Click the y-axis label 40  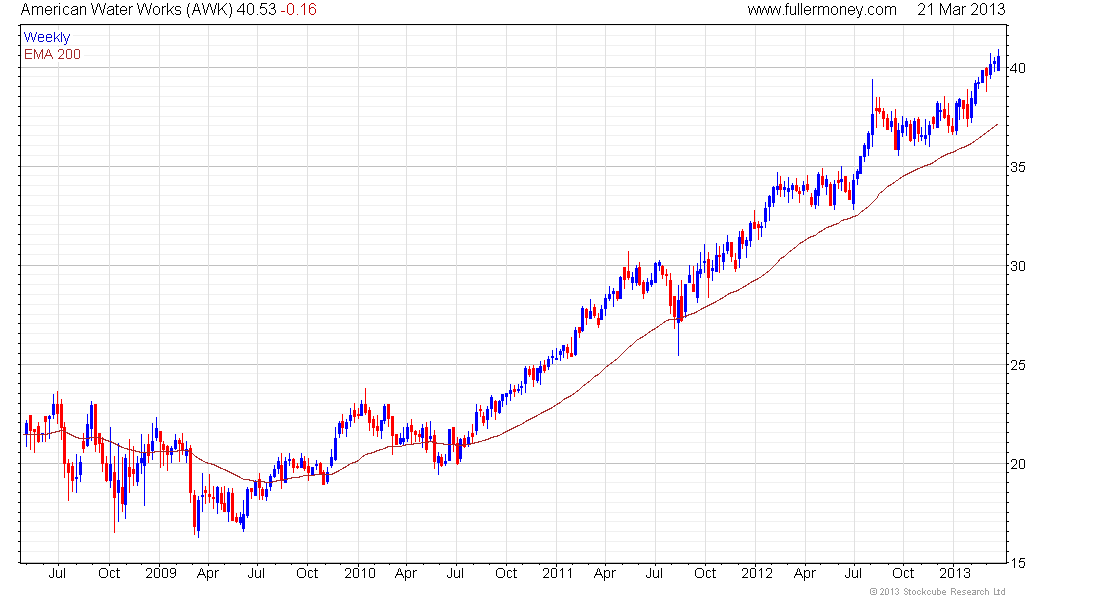click(1017, 68)
